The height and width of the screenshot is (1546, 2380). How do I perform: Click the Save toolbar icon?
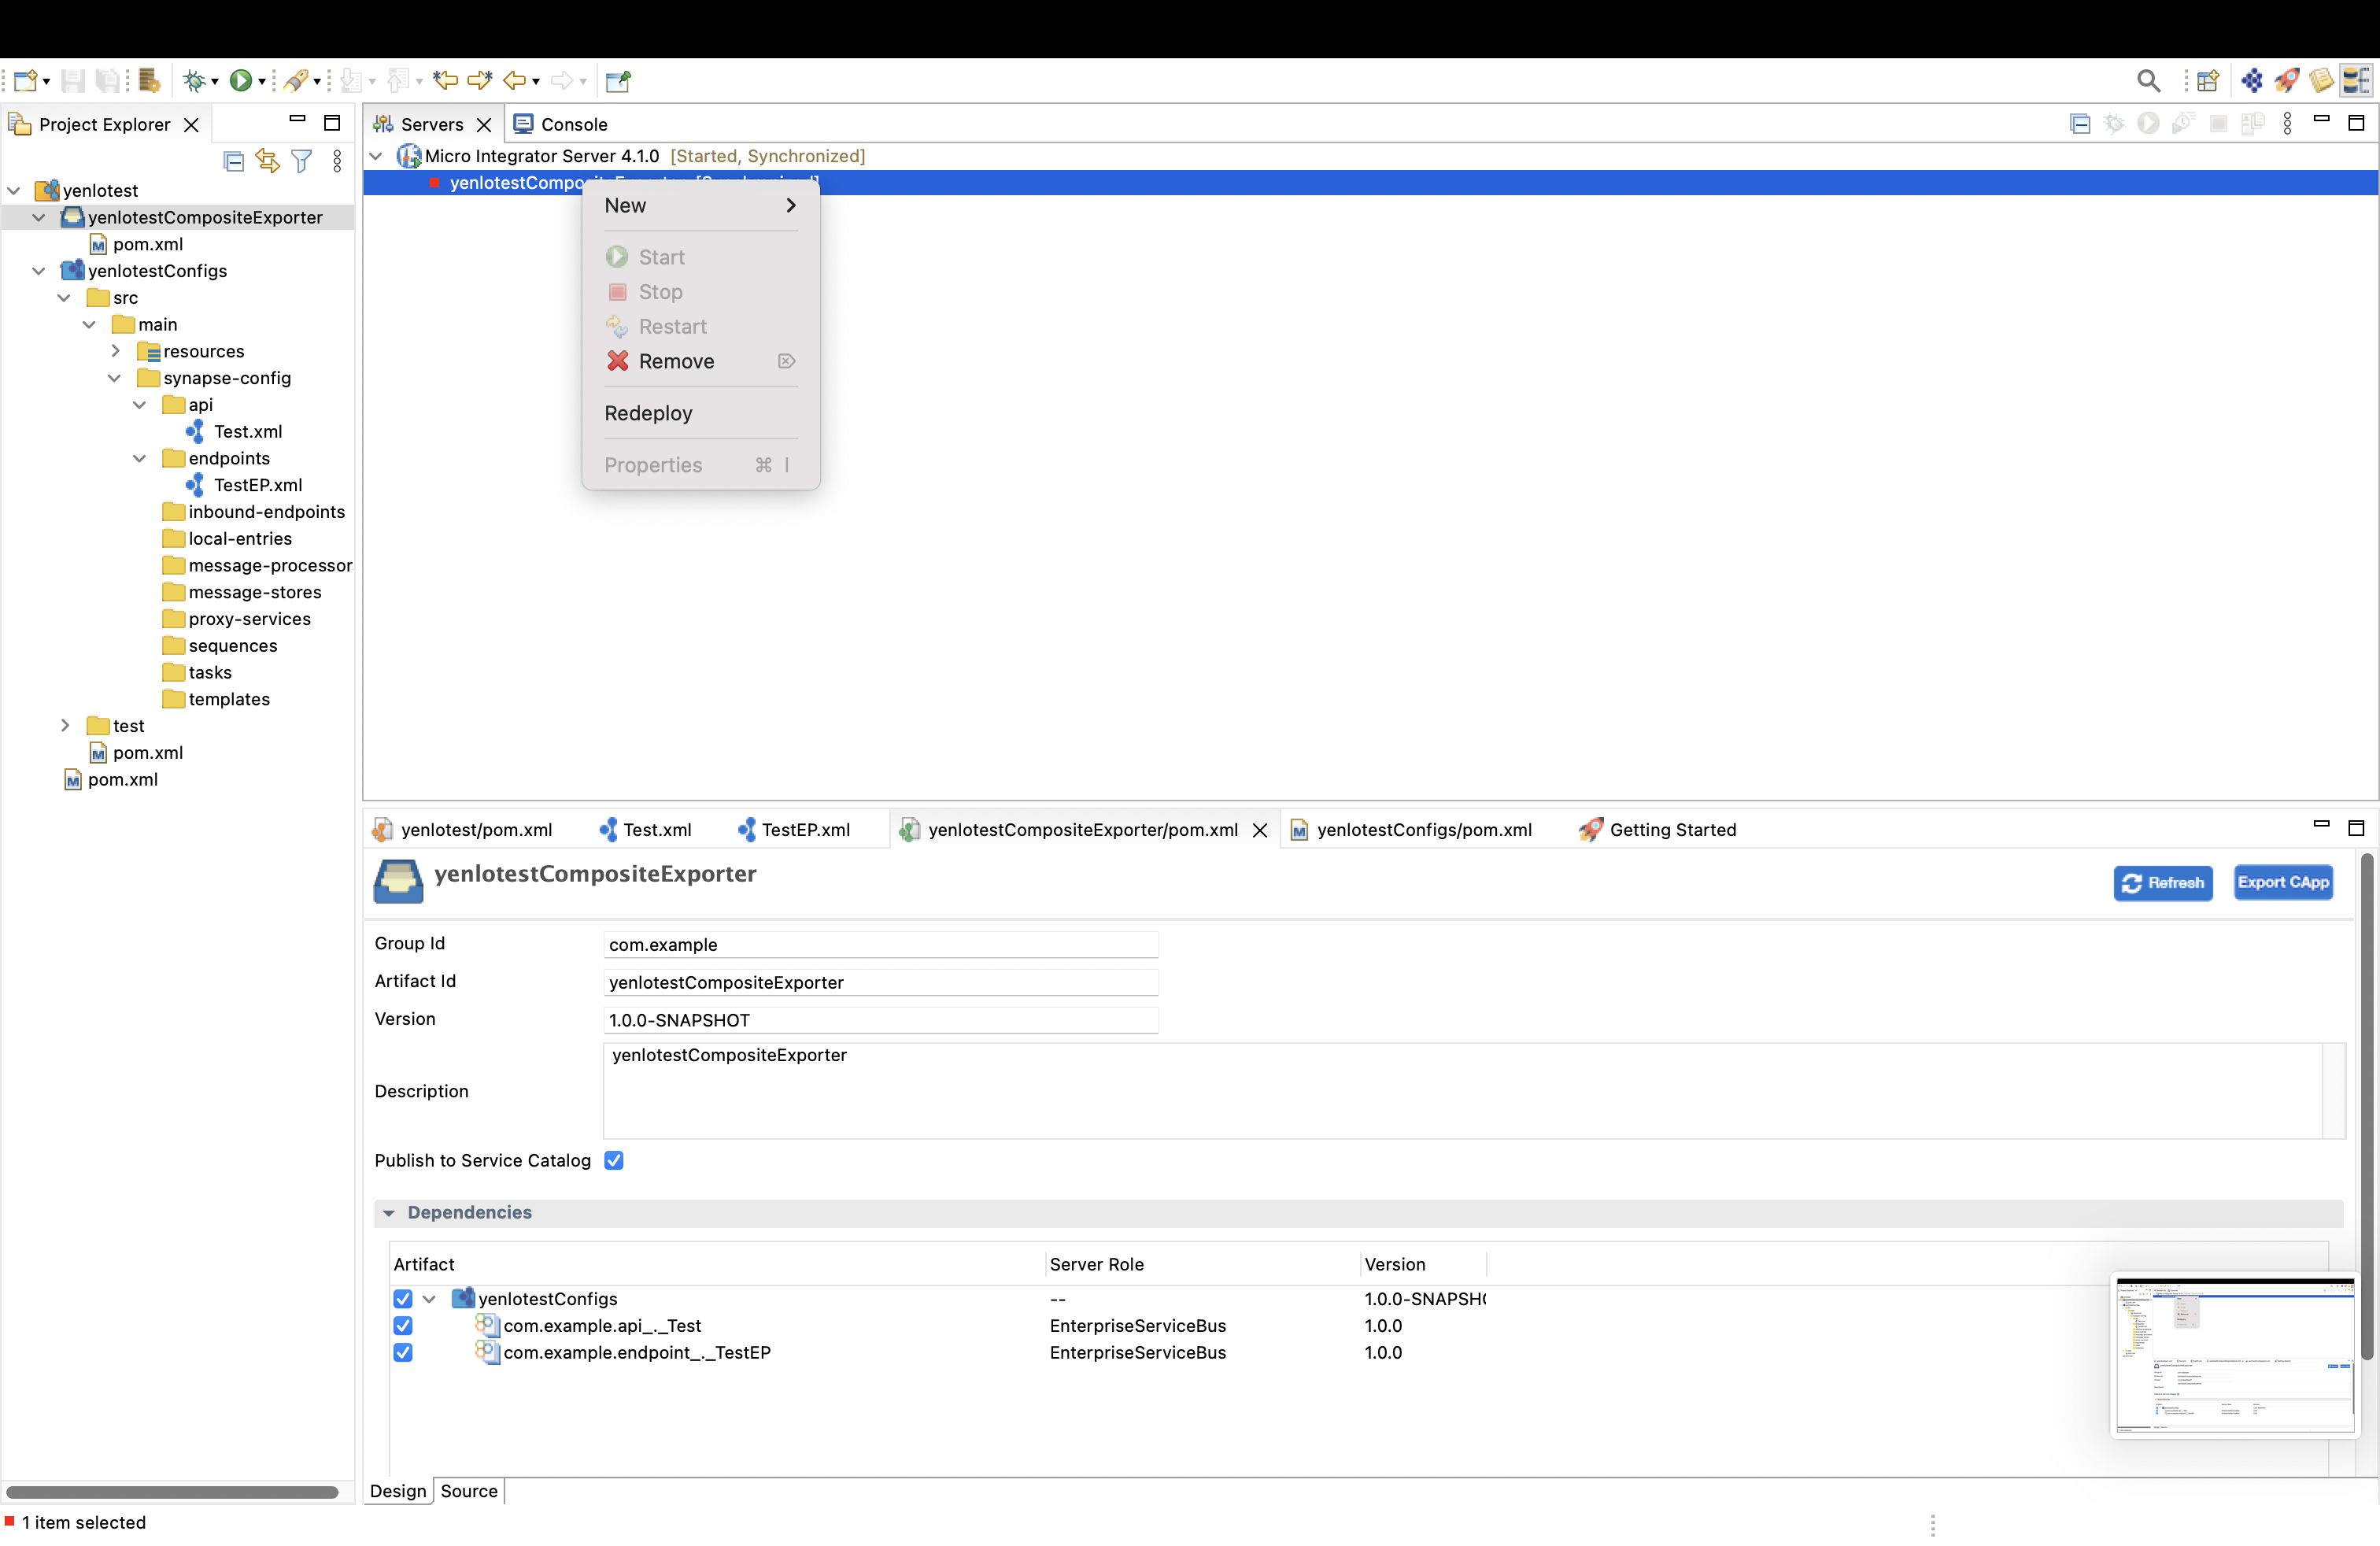point(73,80)
